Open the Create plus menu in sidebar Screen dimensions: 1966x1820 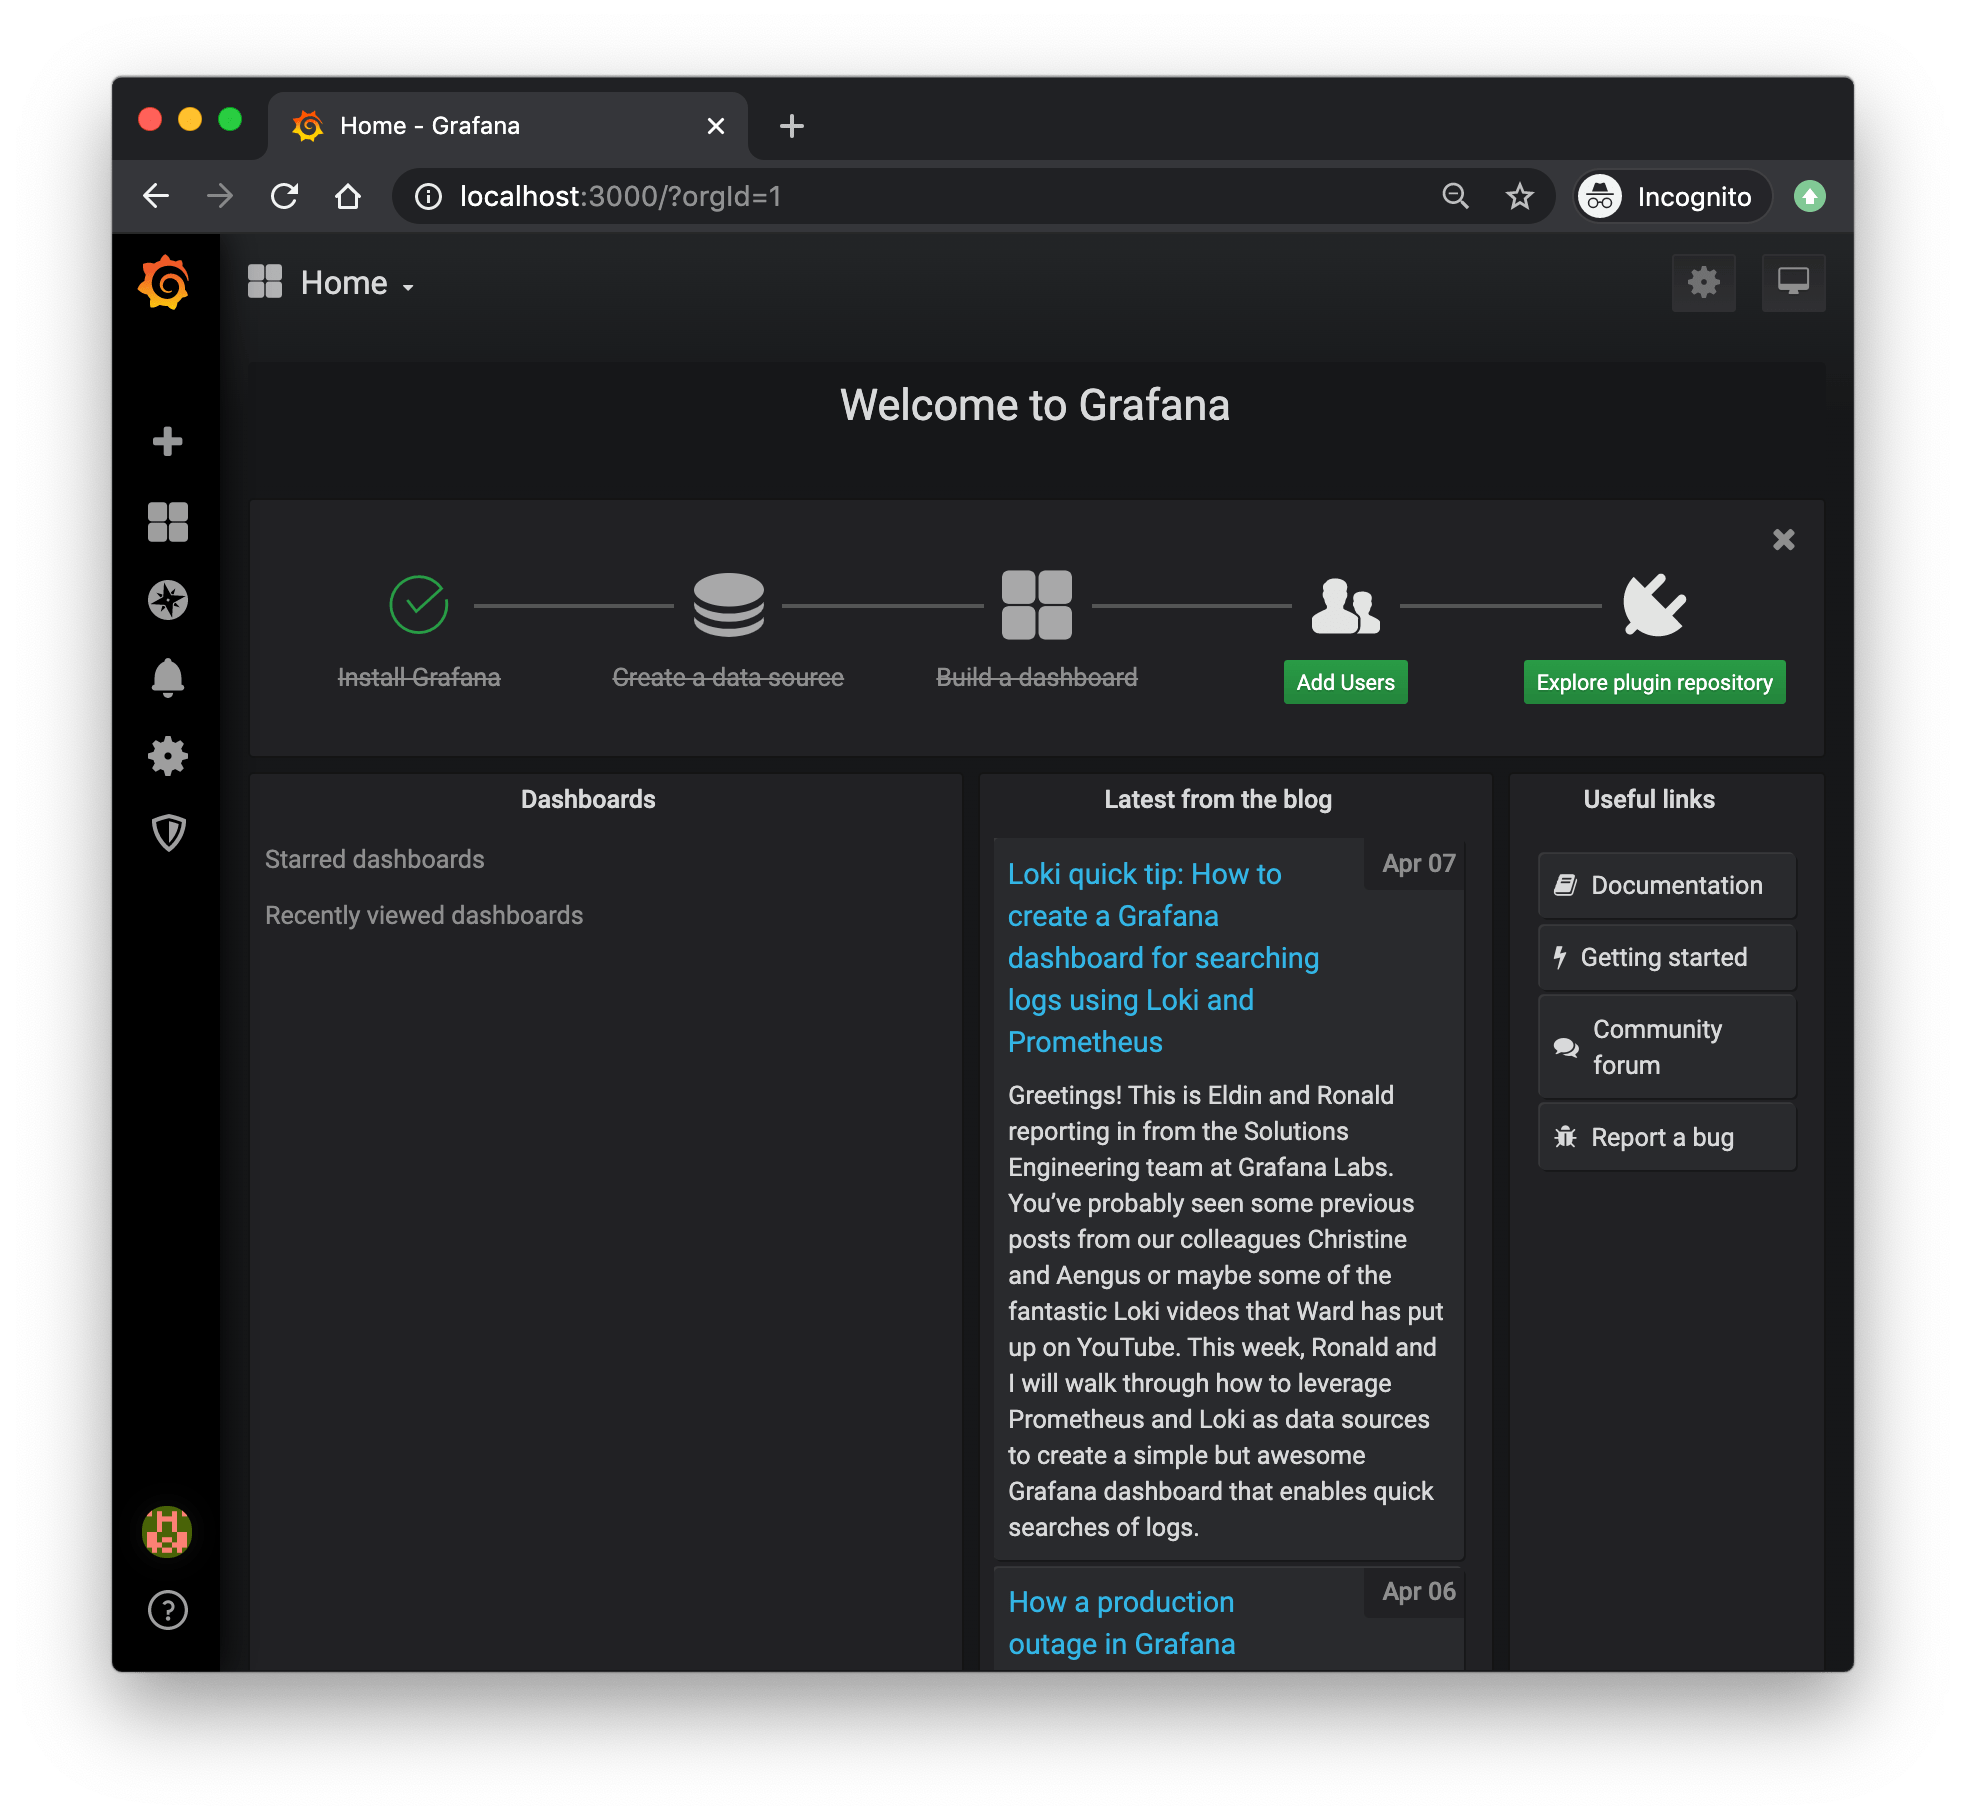pyautogui.click(x=167, y=441)
